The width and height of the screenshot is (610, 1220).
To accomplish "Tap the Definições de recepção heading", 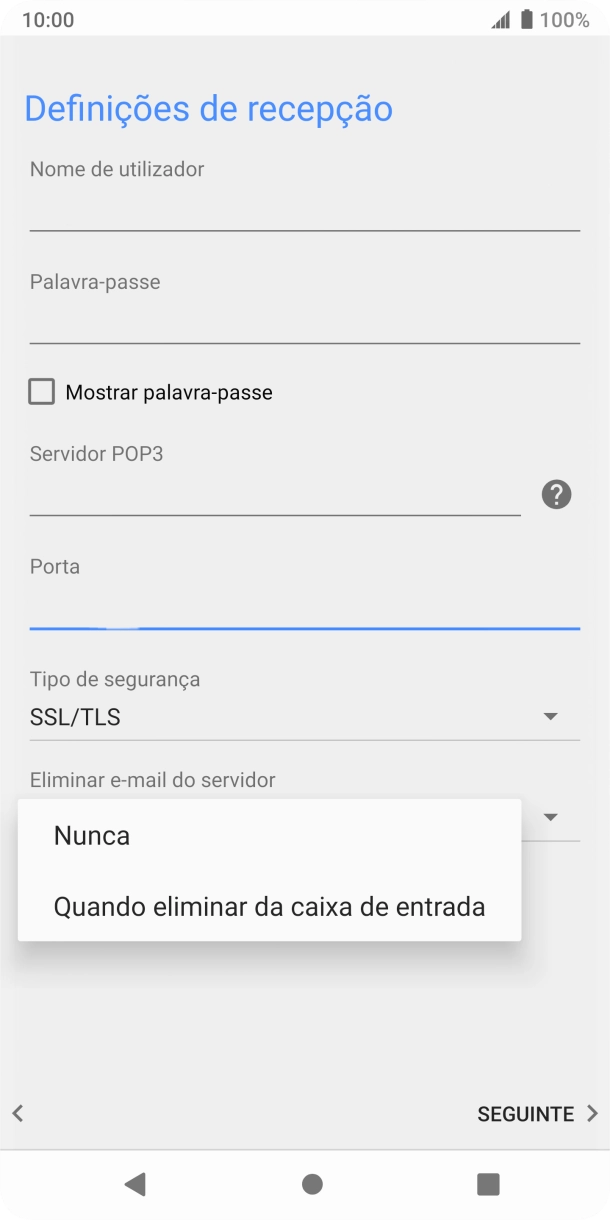I will [209, 108].
